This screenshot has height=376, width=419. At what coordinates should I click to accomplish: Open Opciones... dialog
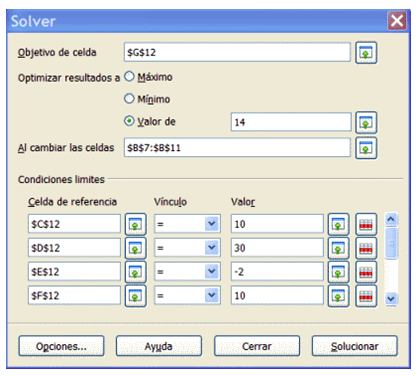pyautogui.click(x=61, y=346)
